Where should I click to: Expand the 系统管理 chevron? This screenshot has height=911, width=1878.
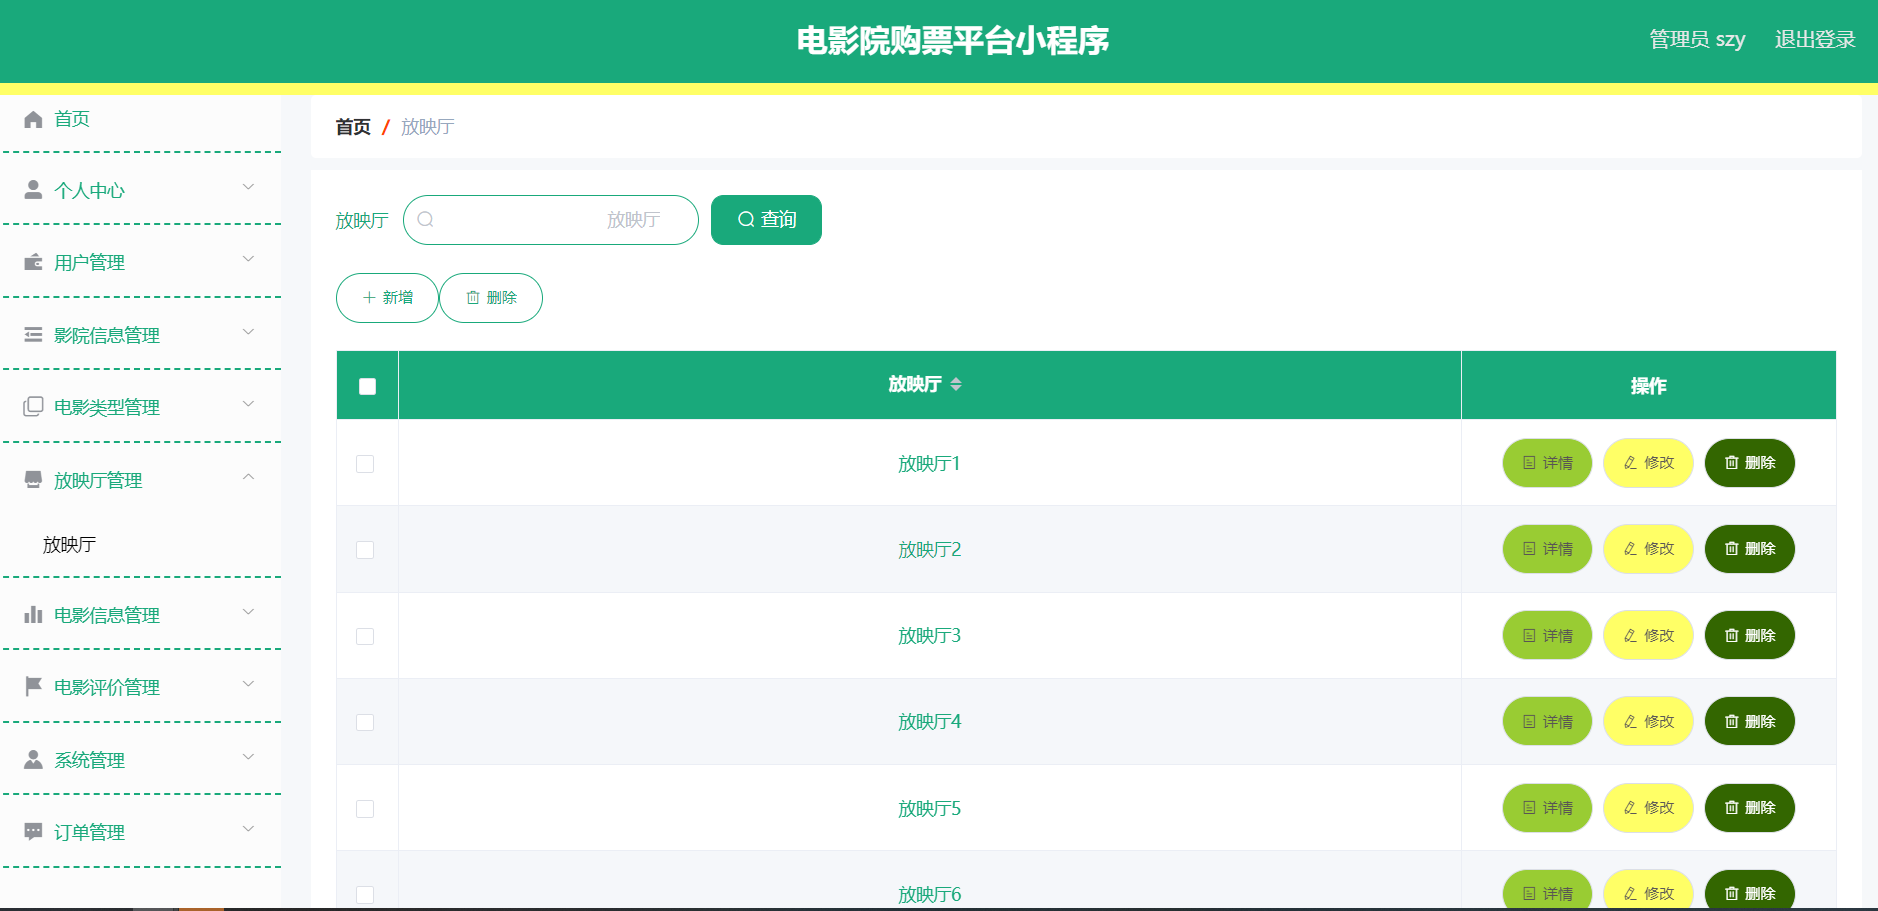248,757
